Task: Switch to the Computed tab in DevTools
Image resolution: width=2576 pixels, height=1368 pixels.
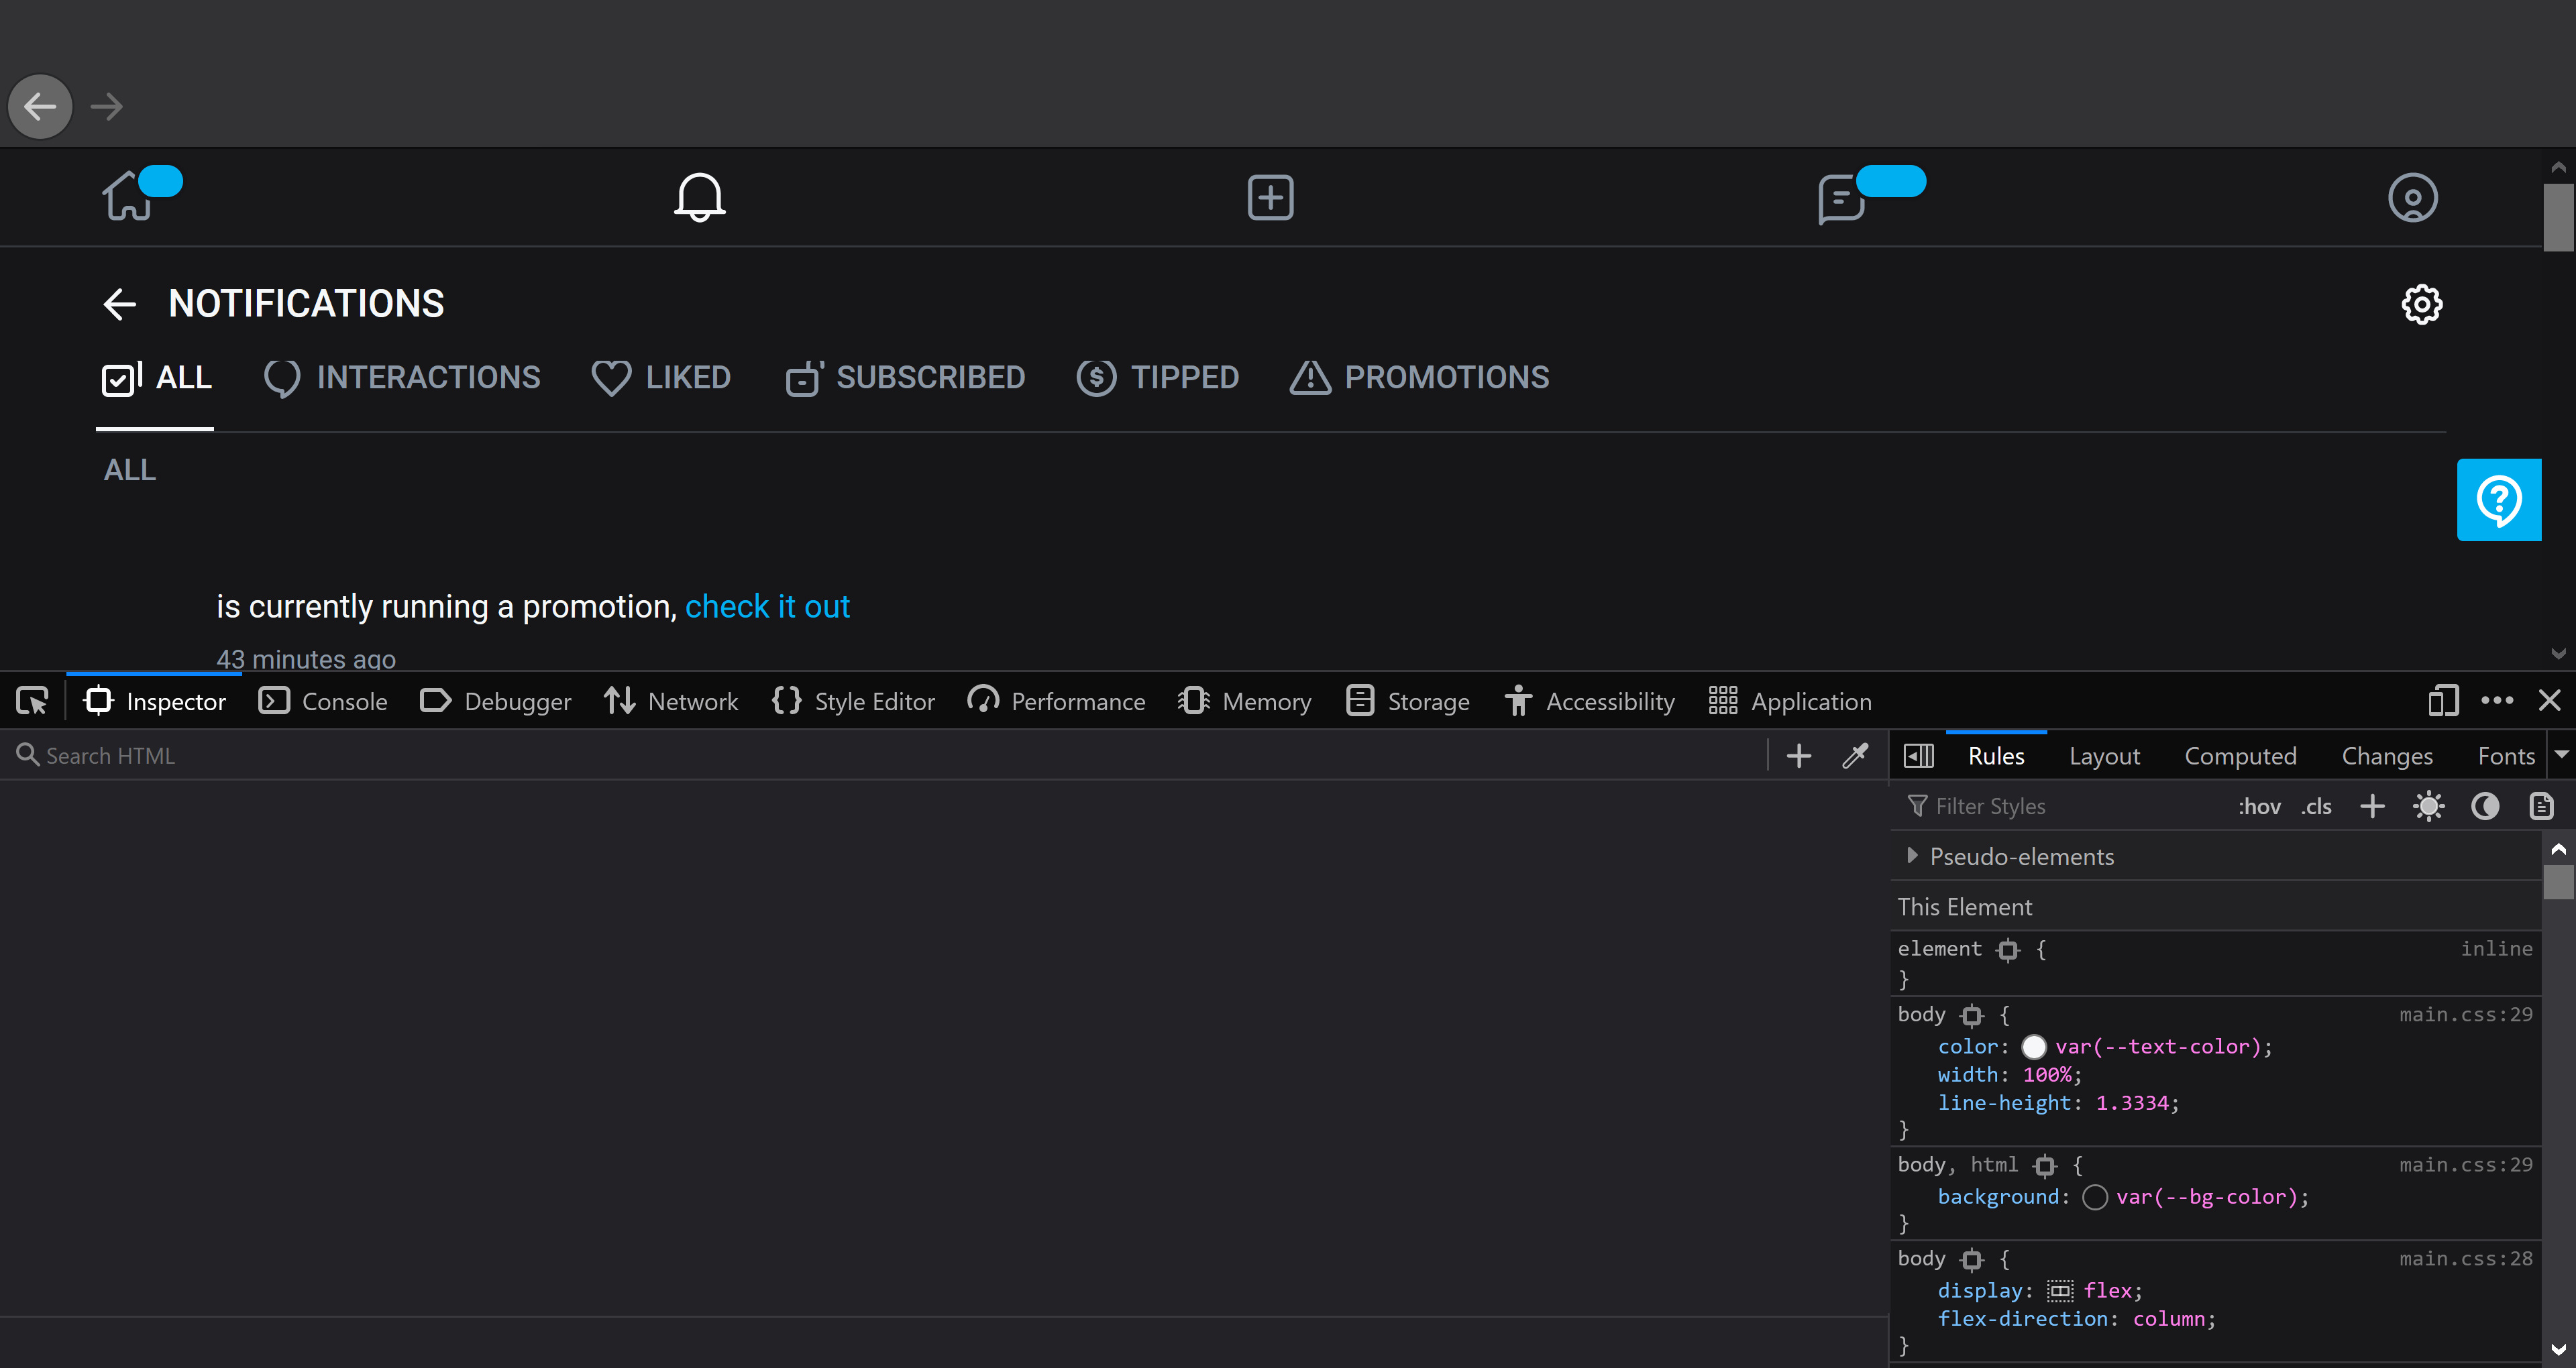Action: click(x=2240, y=755)
